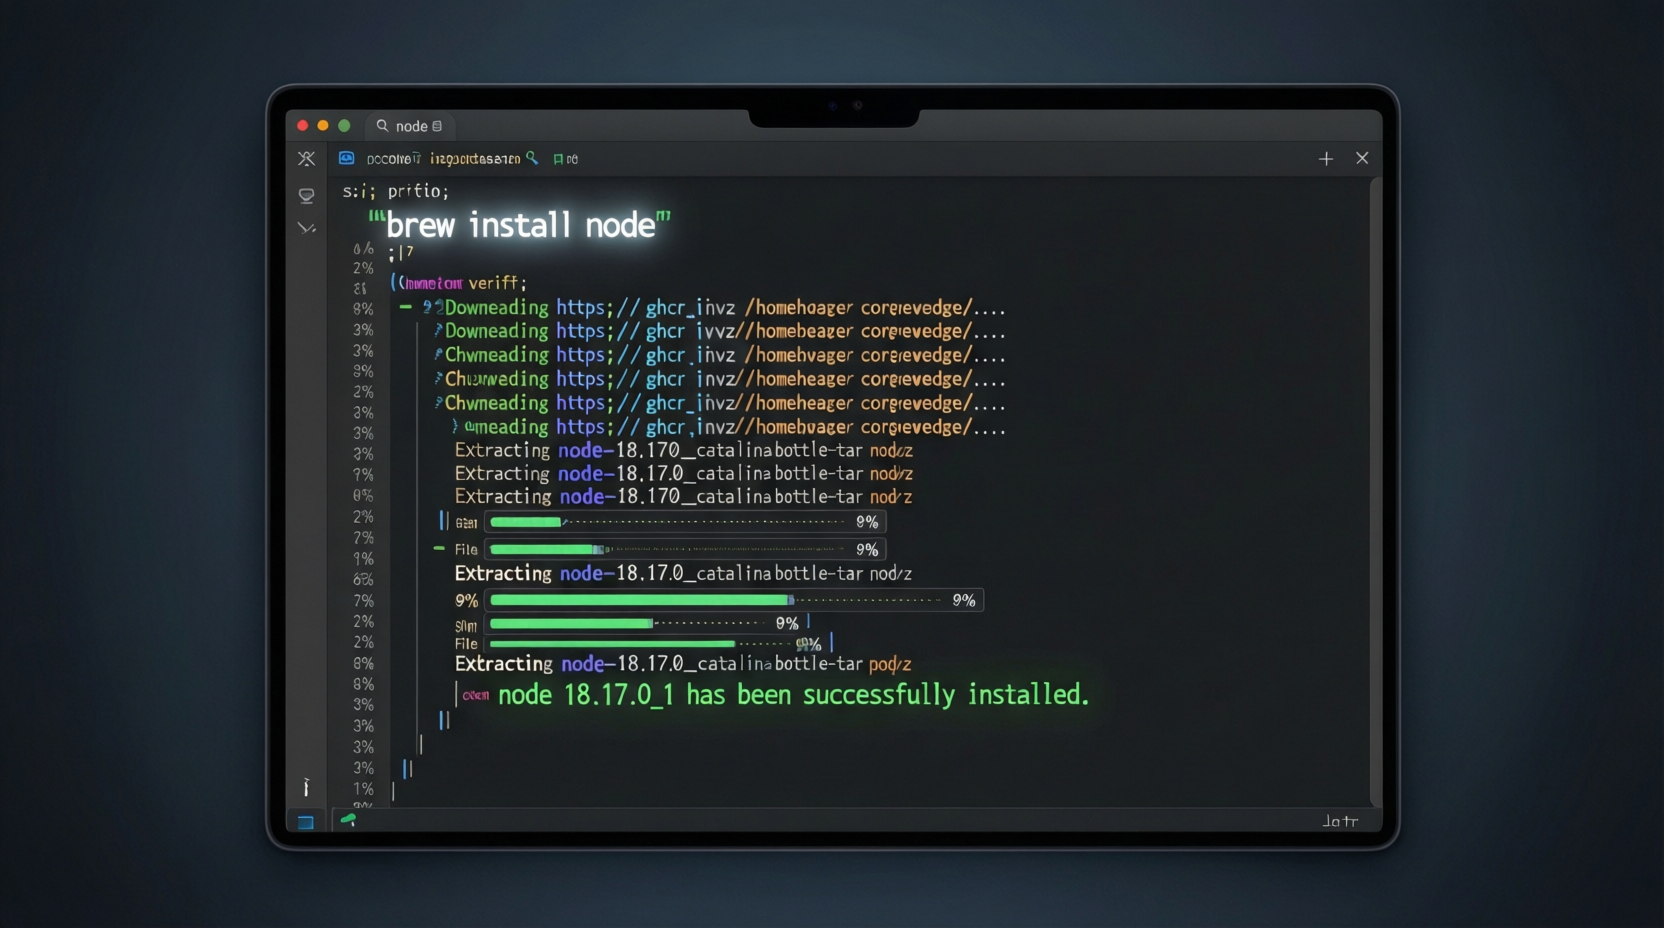Click the small document icon after 'node'

coord(437,126)
